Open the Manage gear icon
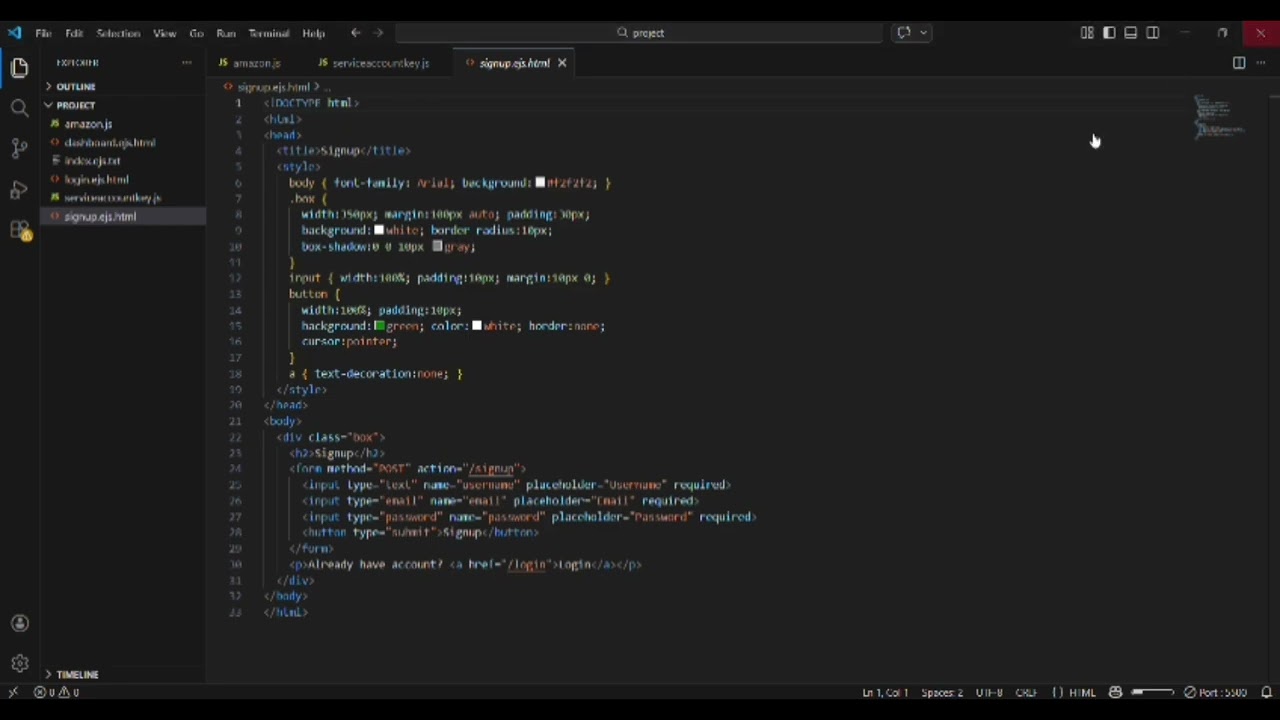Viewport: 1280px width, 720px height. [19, 664]
